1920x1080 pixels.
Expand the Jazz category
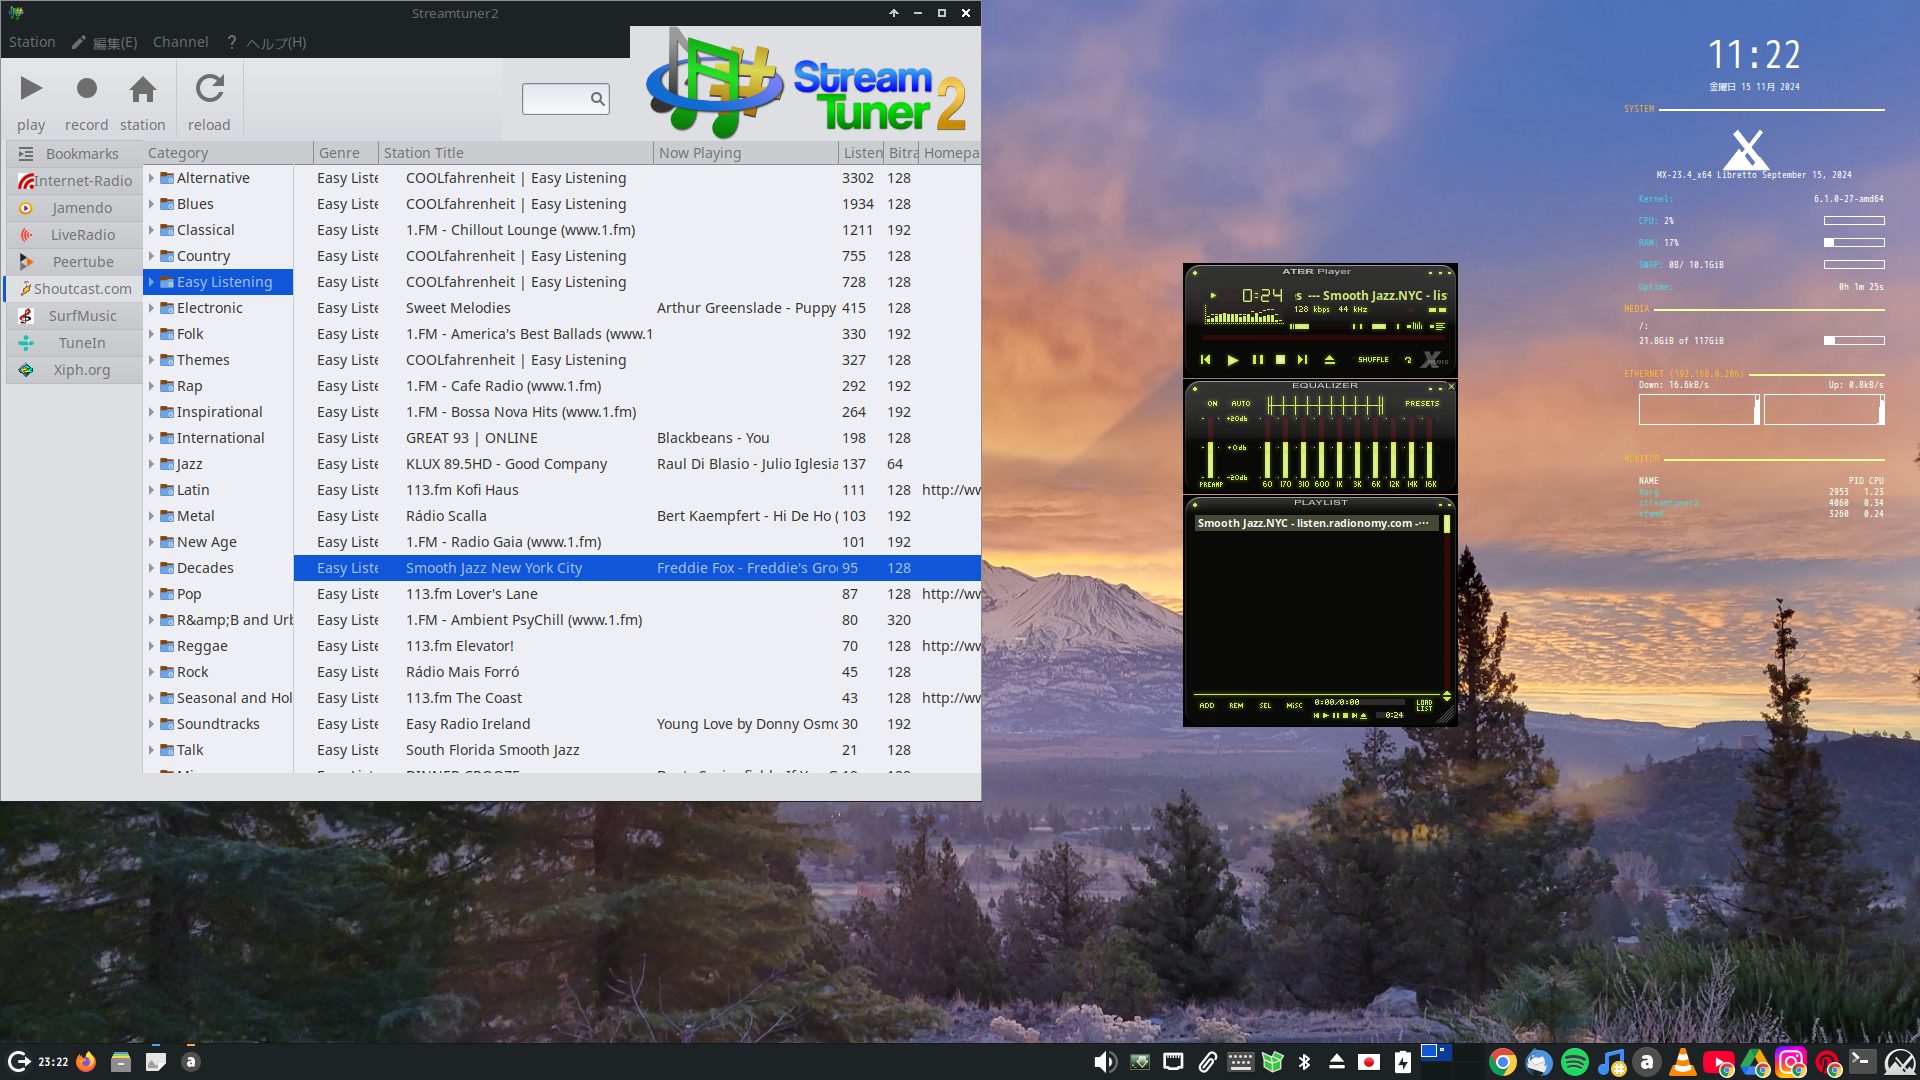(x=152, y=464)
